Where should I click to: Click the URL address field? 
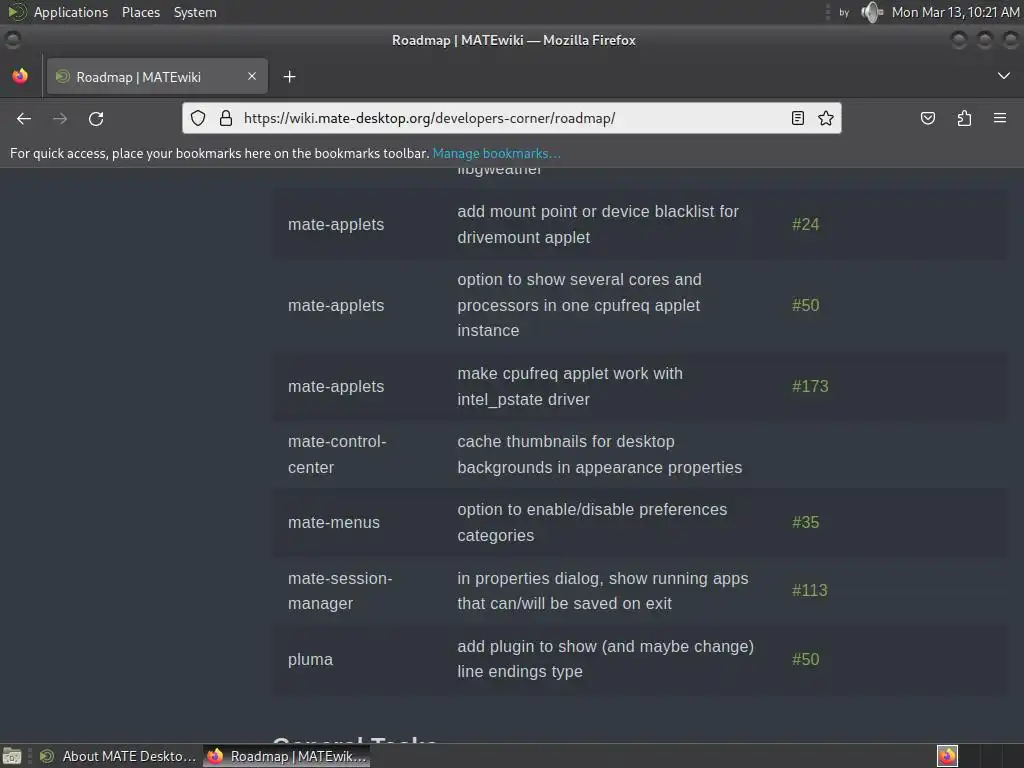(511, 118)
